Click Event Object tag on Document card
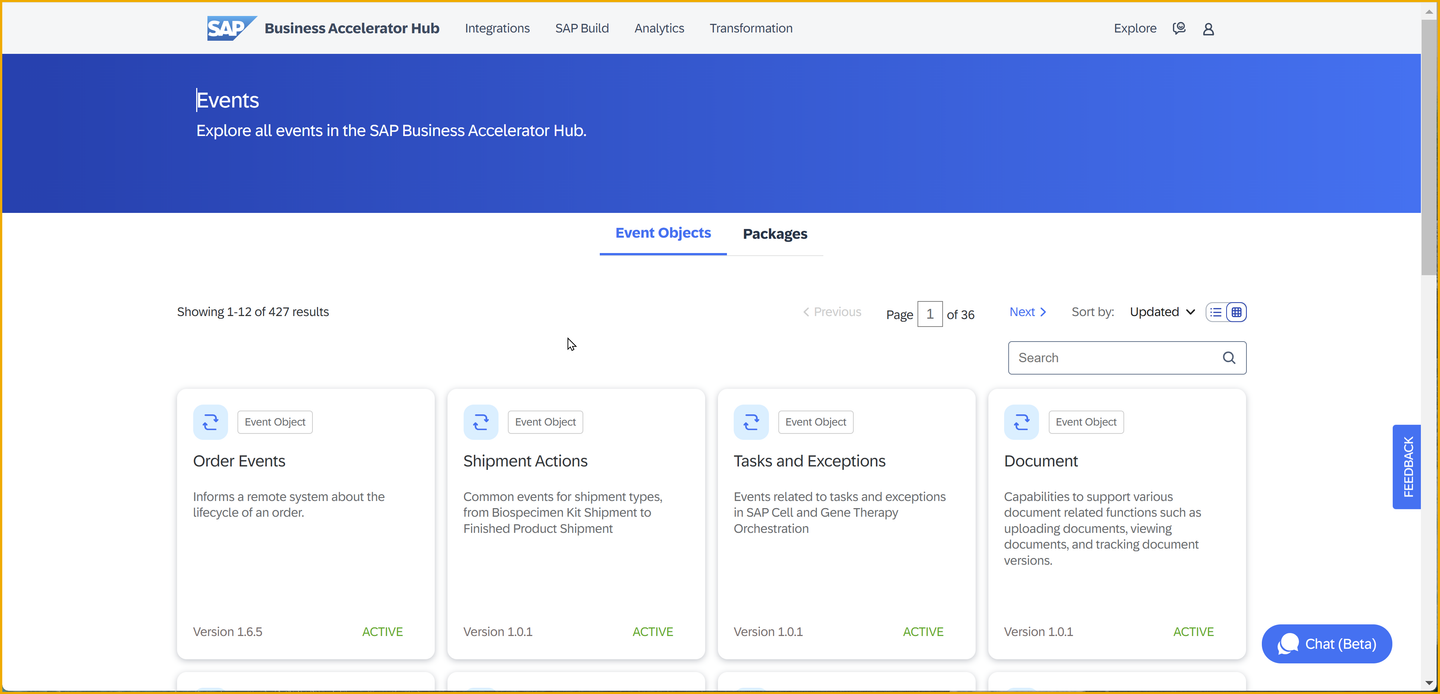Image resolution: width=1440 pixels, height=694 pixels. (x=1086, y=422)
